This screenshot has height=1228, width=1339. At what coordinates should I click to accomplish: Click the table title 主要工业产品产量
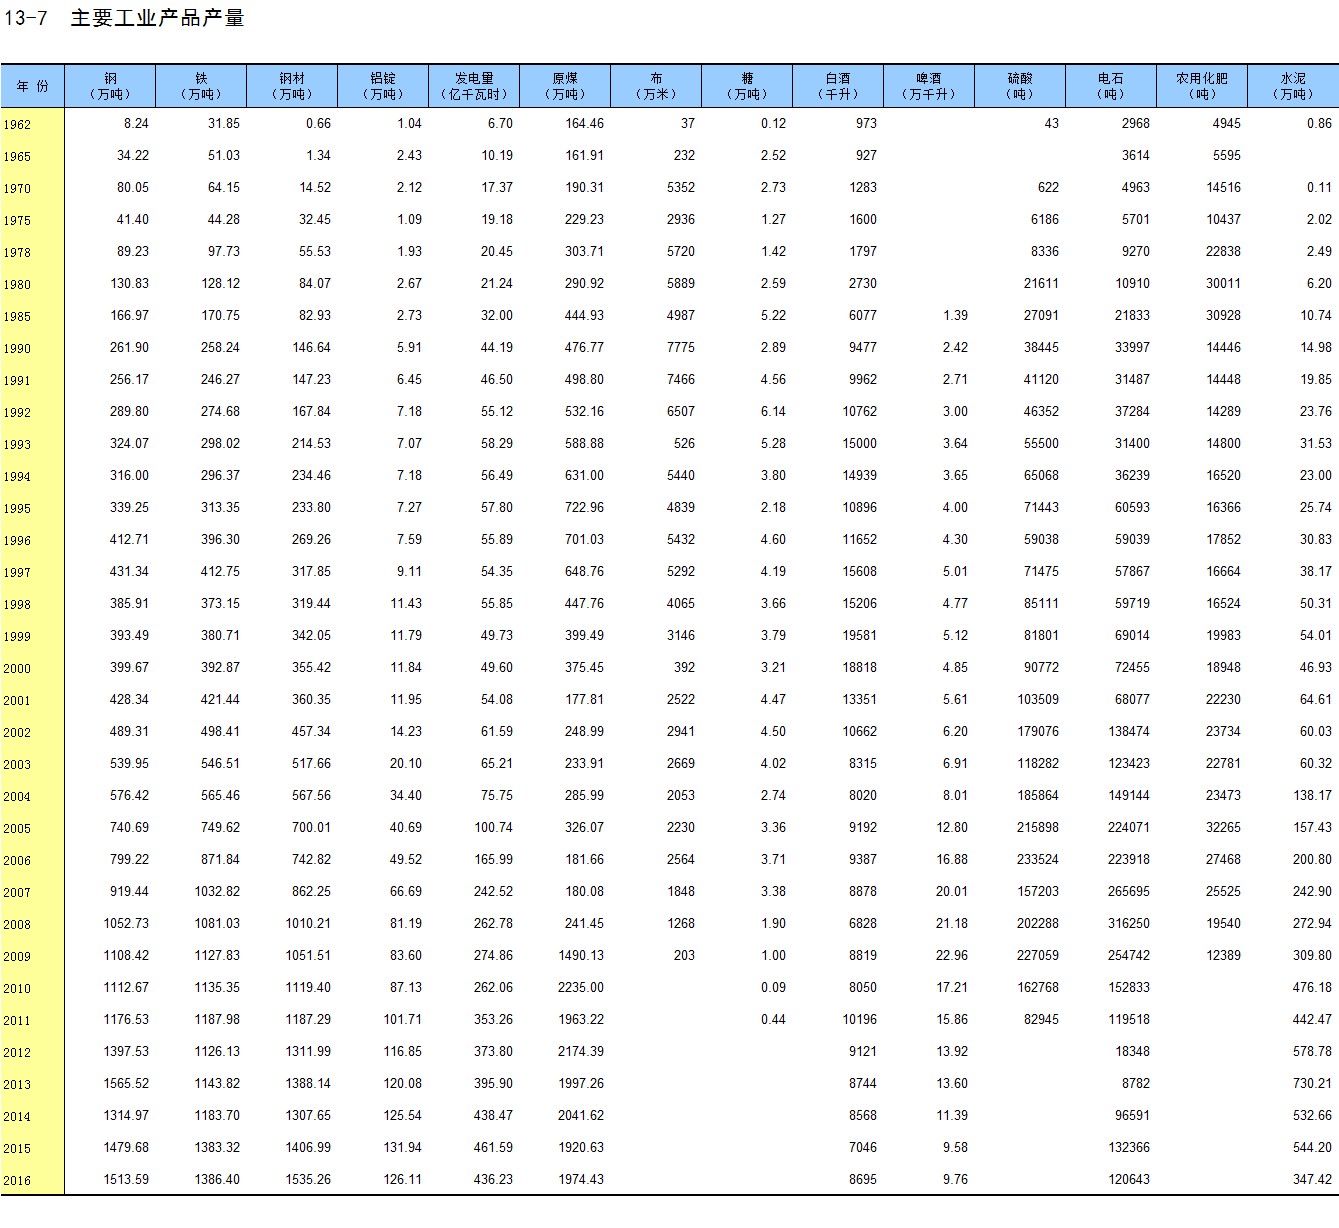tap(157, 18)
